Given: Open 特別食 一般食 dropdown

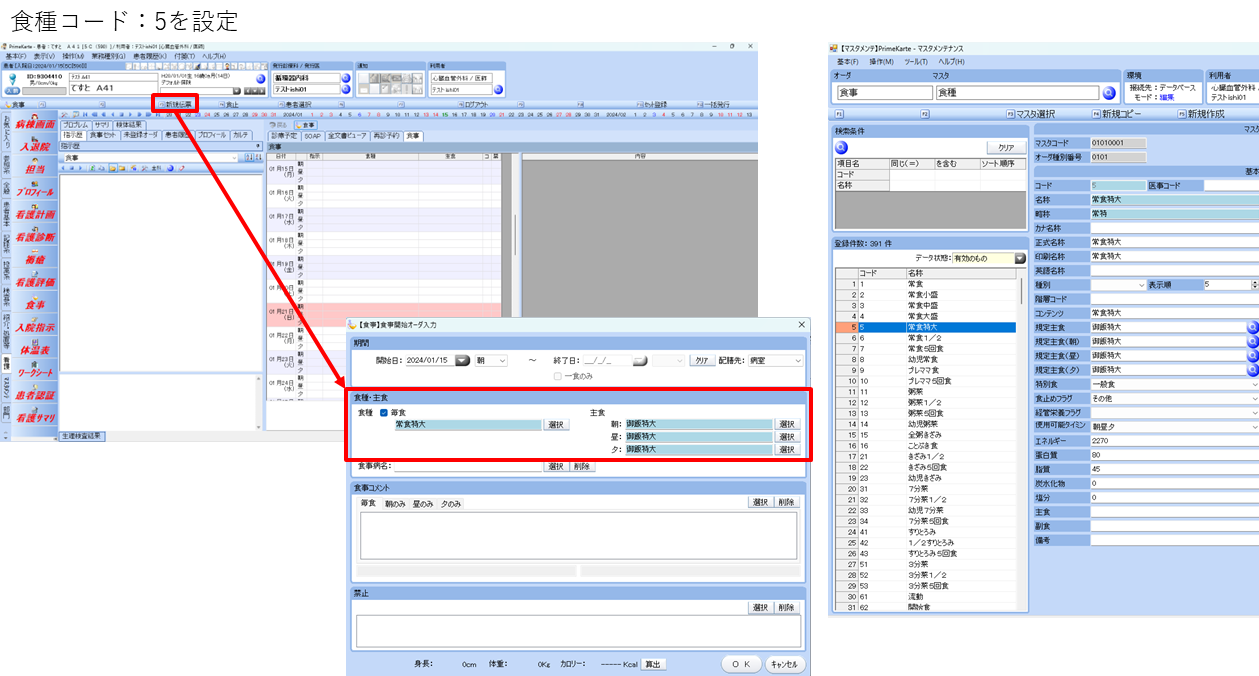Looking at the screenshot, I should pos(1174,383).
